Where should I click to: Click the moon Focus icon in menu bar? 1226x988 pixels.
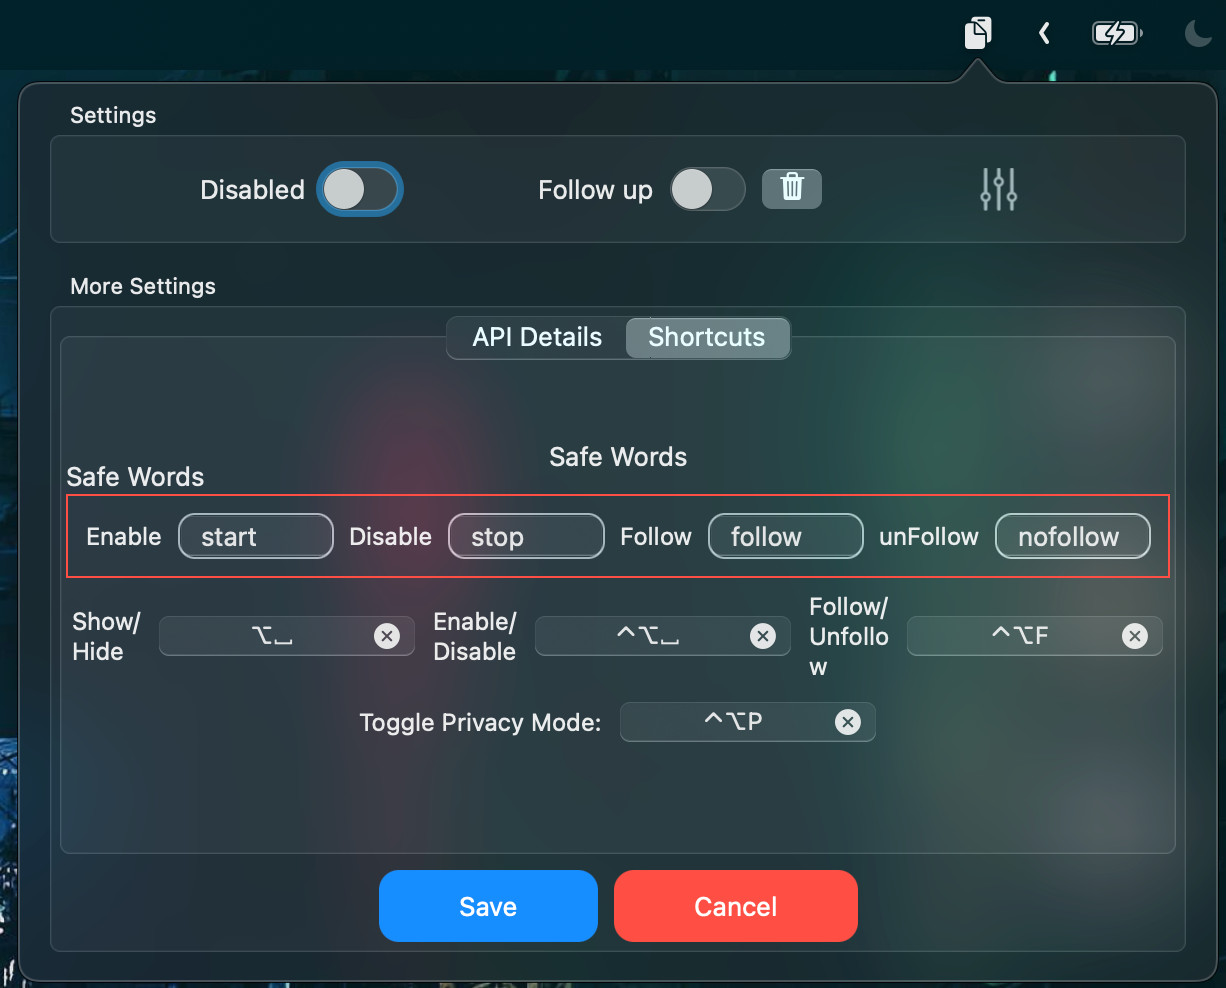[x=1198, y=34]
